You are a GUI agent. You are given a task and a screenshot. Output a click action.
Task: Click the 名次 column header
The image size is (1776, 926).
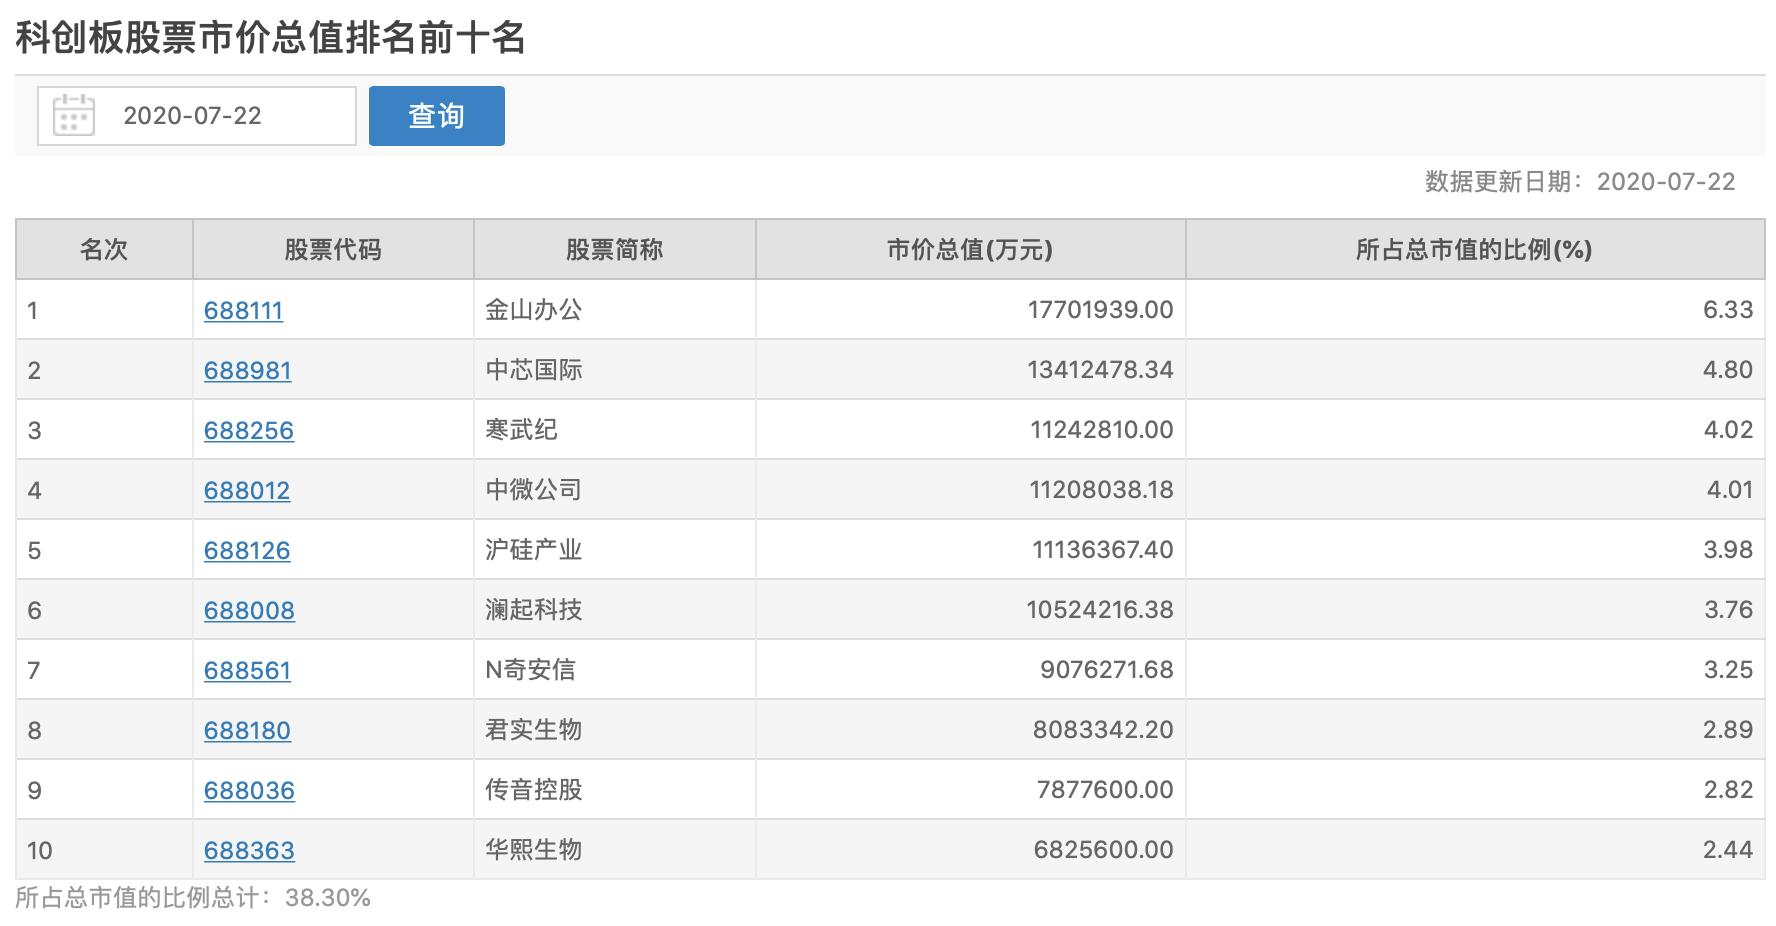pos(104,249)
